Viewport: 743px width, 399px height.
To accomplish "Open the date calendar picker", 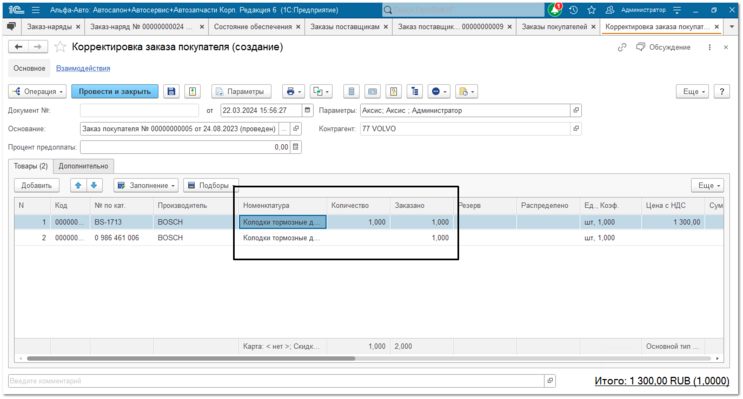I will pos(308,110).
